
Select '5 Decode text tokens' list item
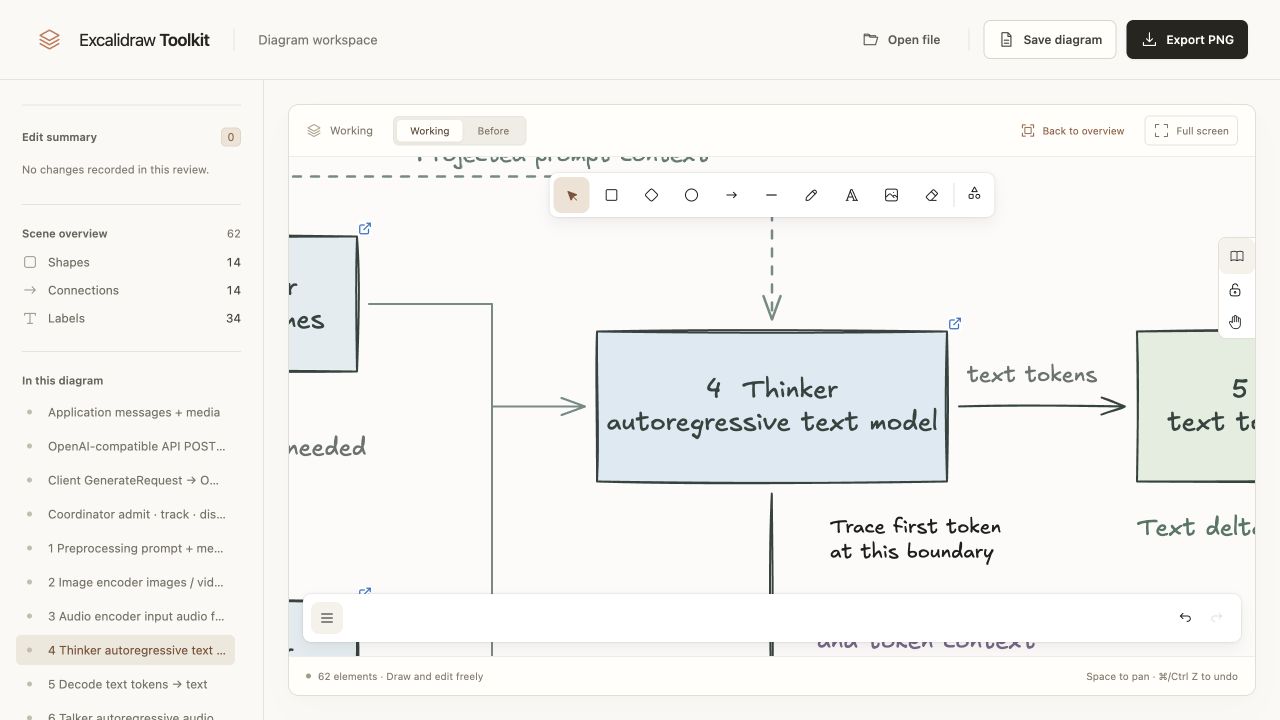(x=128, y=684)
